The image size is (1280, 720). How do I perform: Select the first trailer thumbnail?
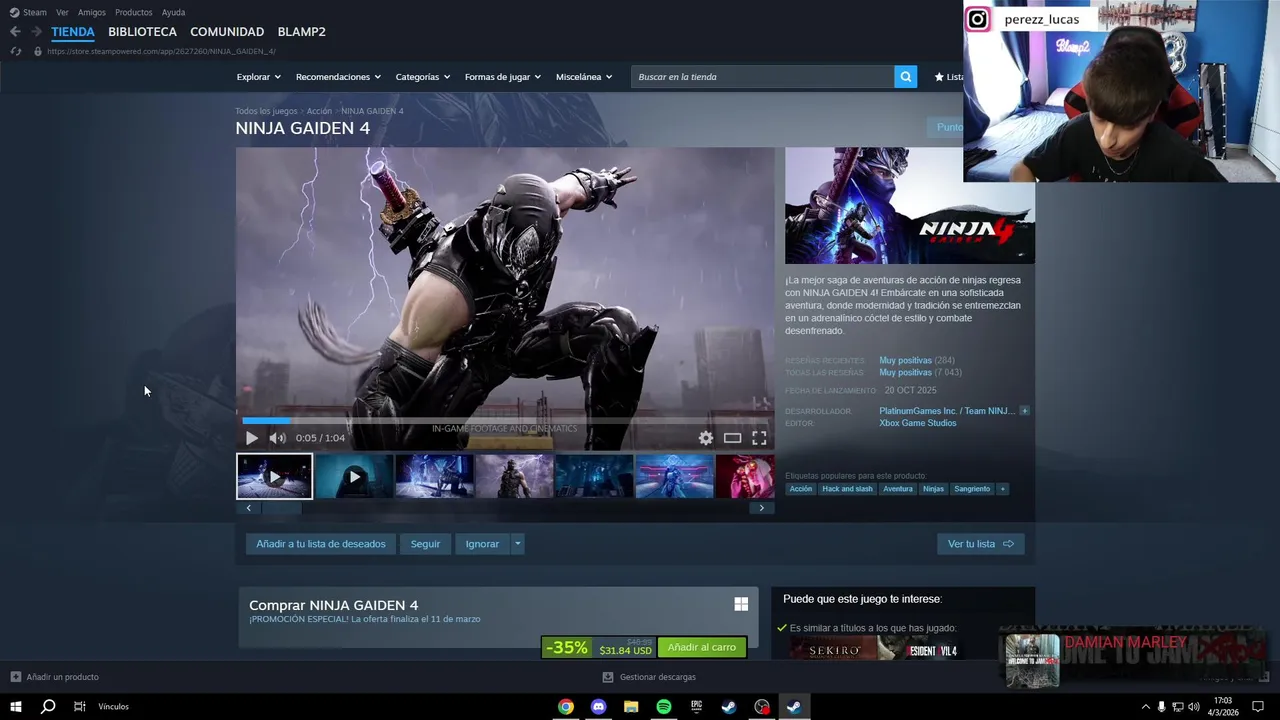pyautogui.click(x=274, y=477)
